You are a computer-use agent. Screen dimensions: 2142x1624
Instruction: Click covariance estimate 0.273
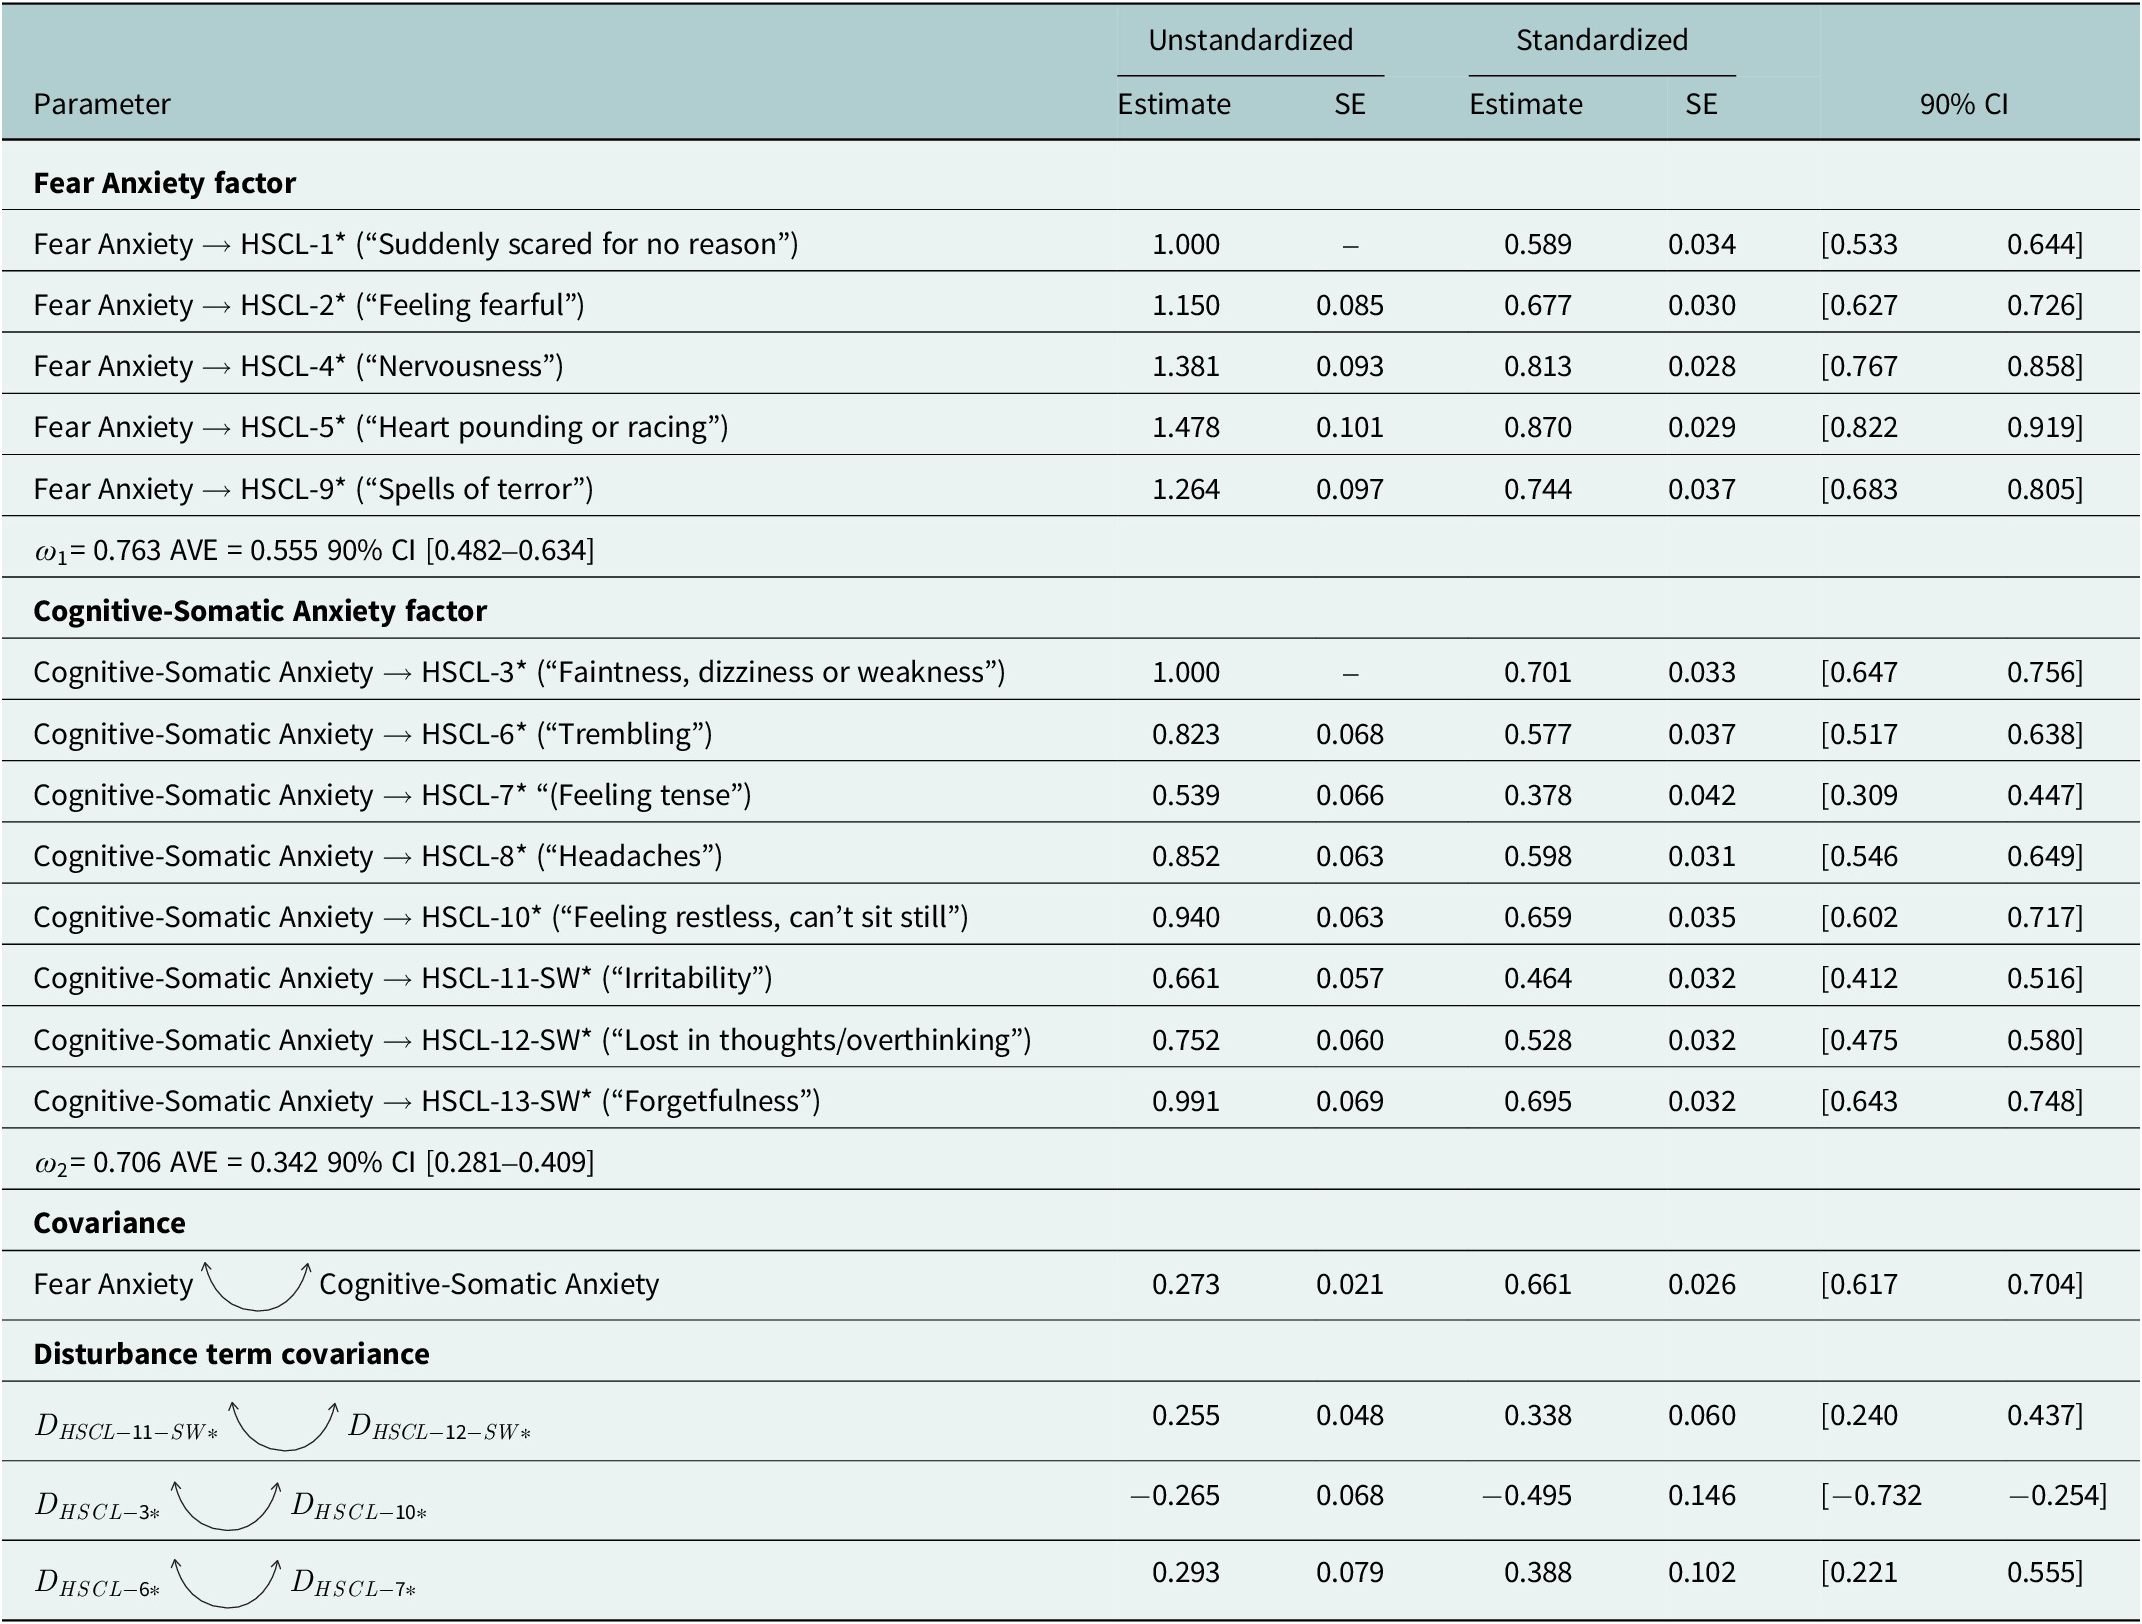pos(1186,1284)
